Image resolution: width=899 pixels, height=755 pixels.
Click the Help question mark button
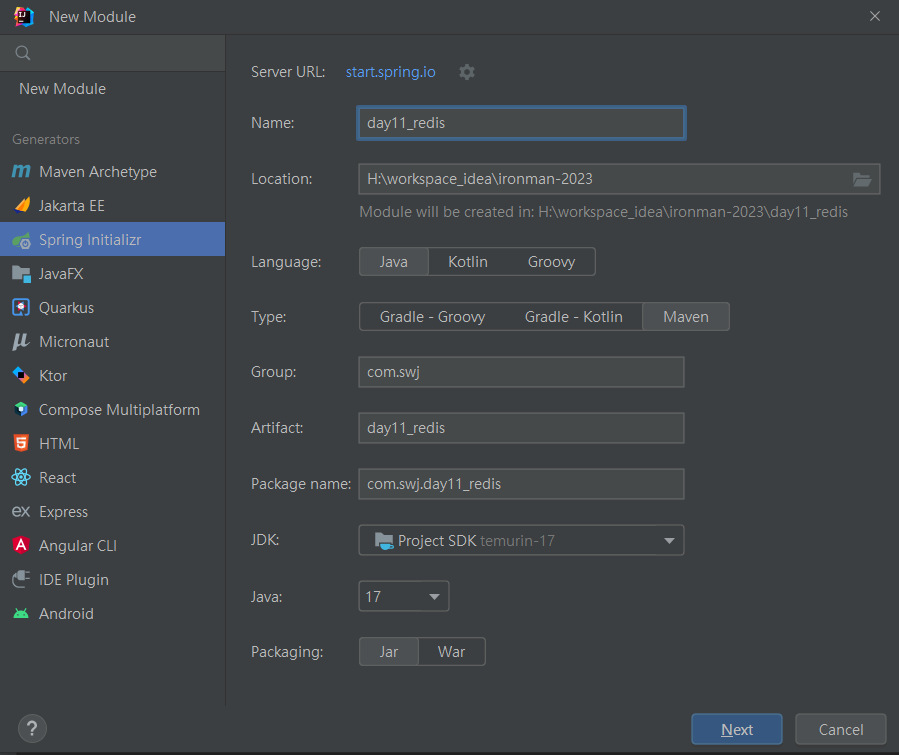coord(33,729)
